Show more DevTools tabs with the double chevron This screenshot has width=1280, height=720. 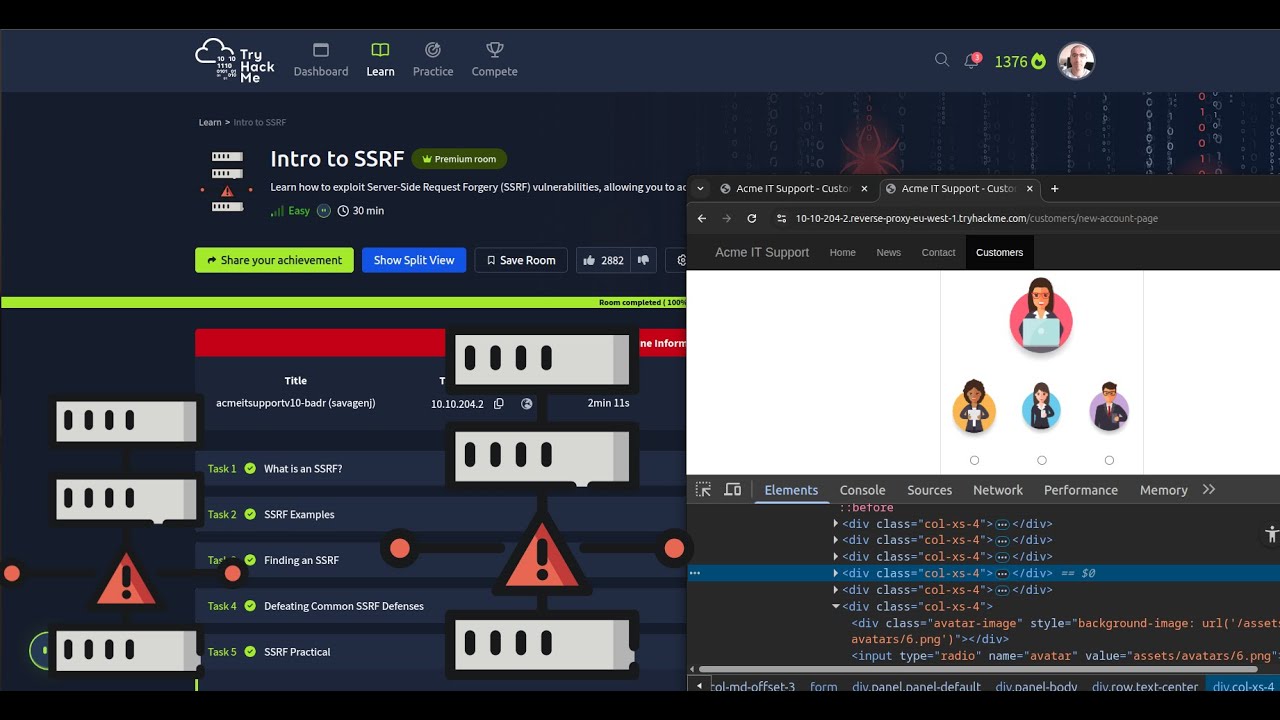point(1209,489)
